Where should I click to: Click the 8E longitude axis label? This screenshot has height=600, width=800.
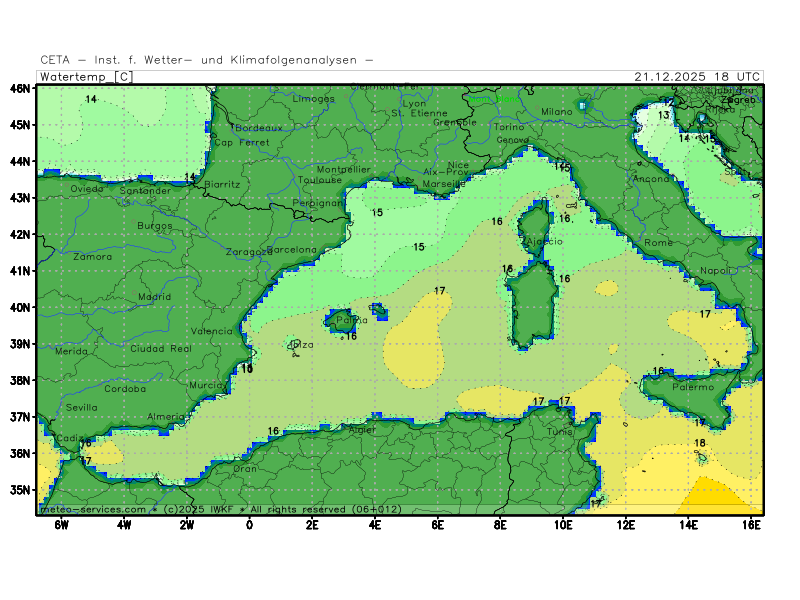pyautogui.click(x=500, y=524)
